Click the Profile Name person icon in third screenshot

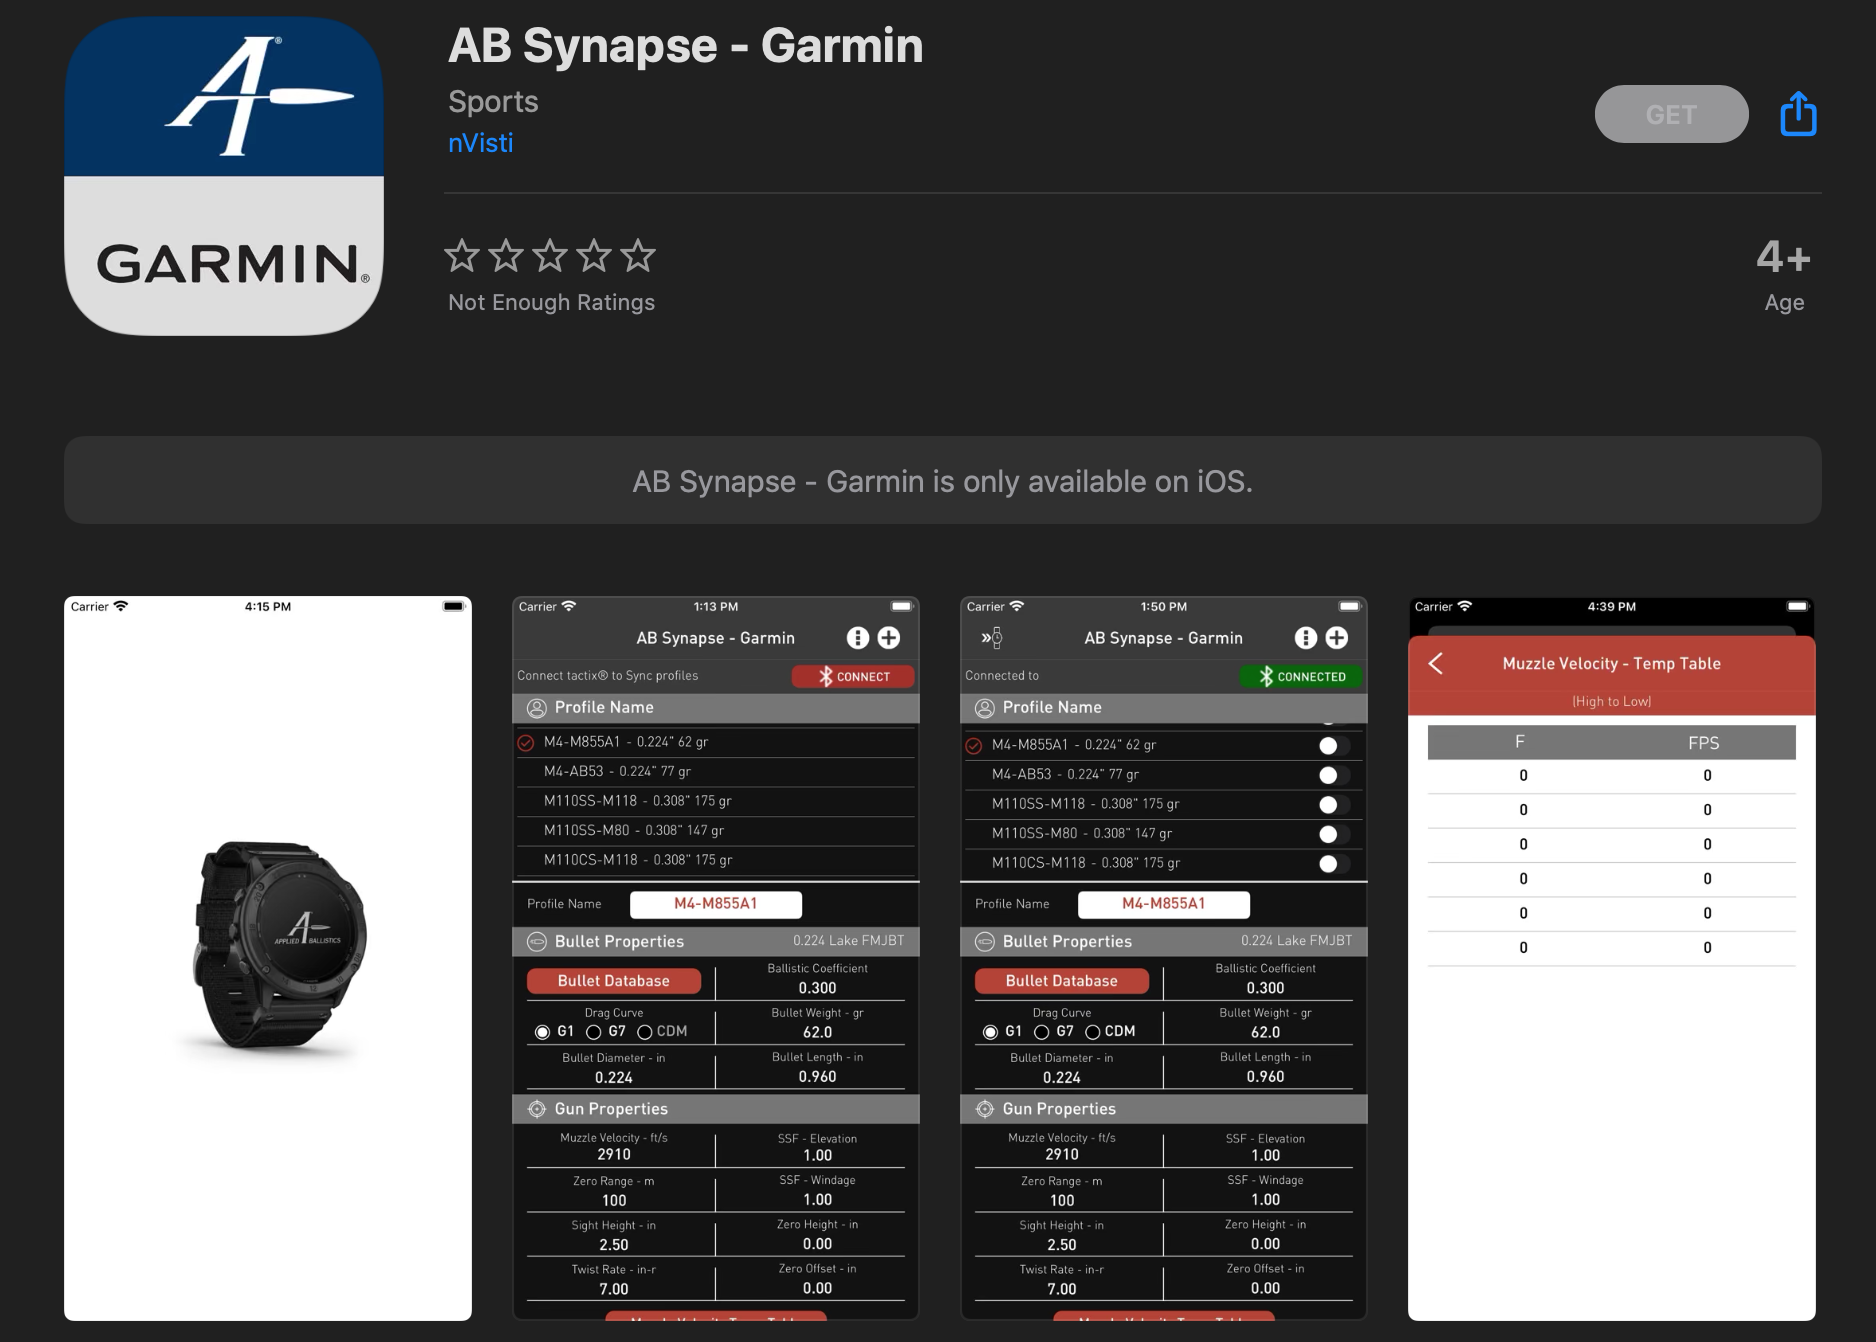coord(985,708)
